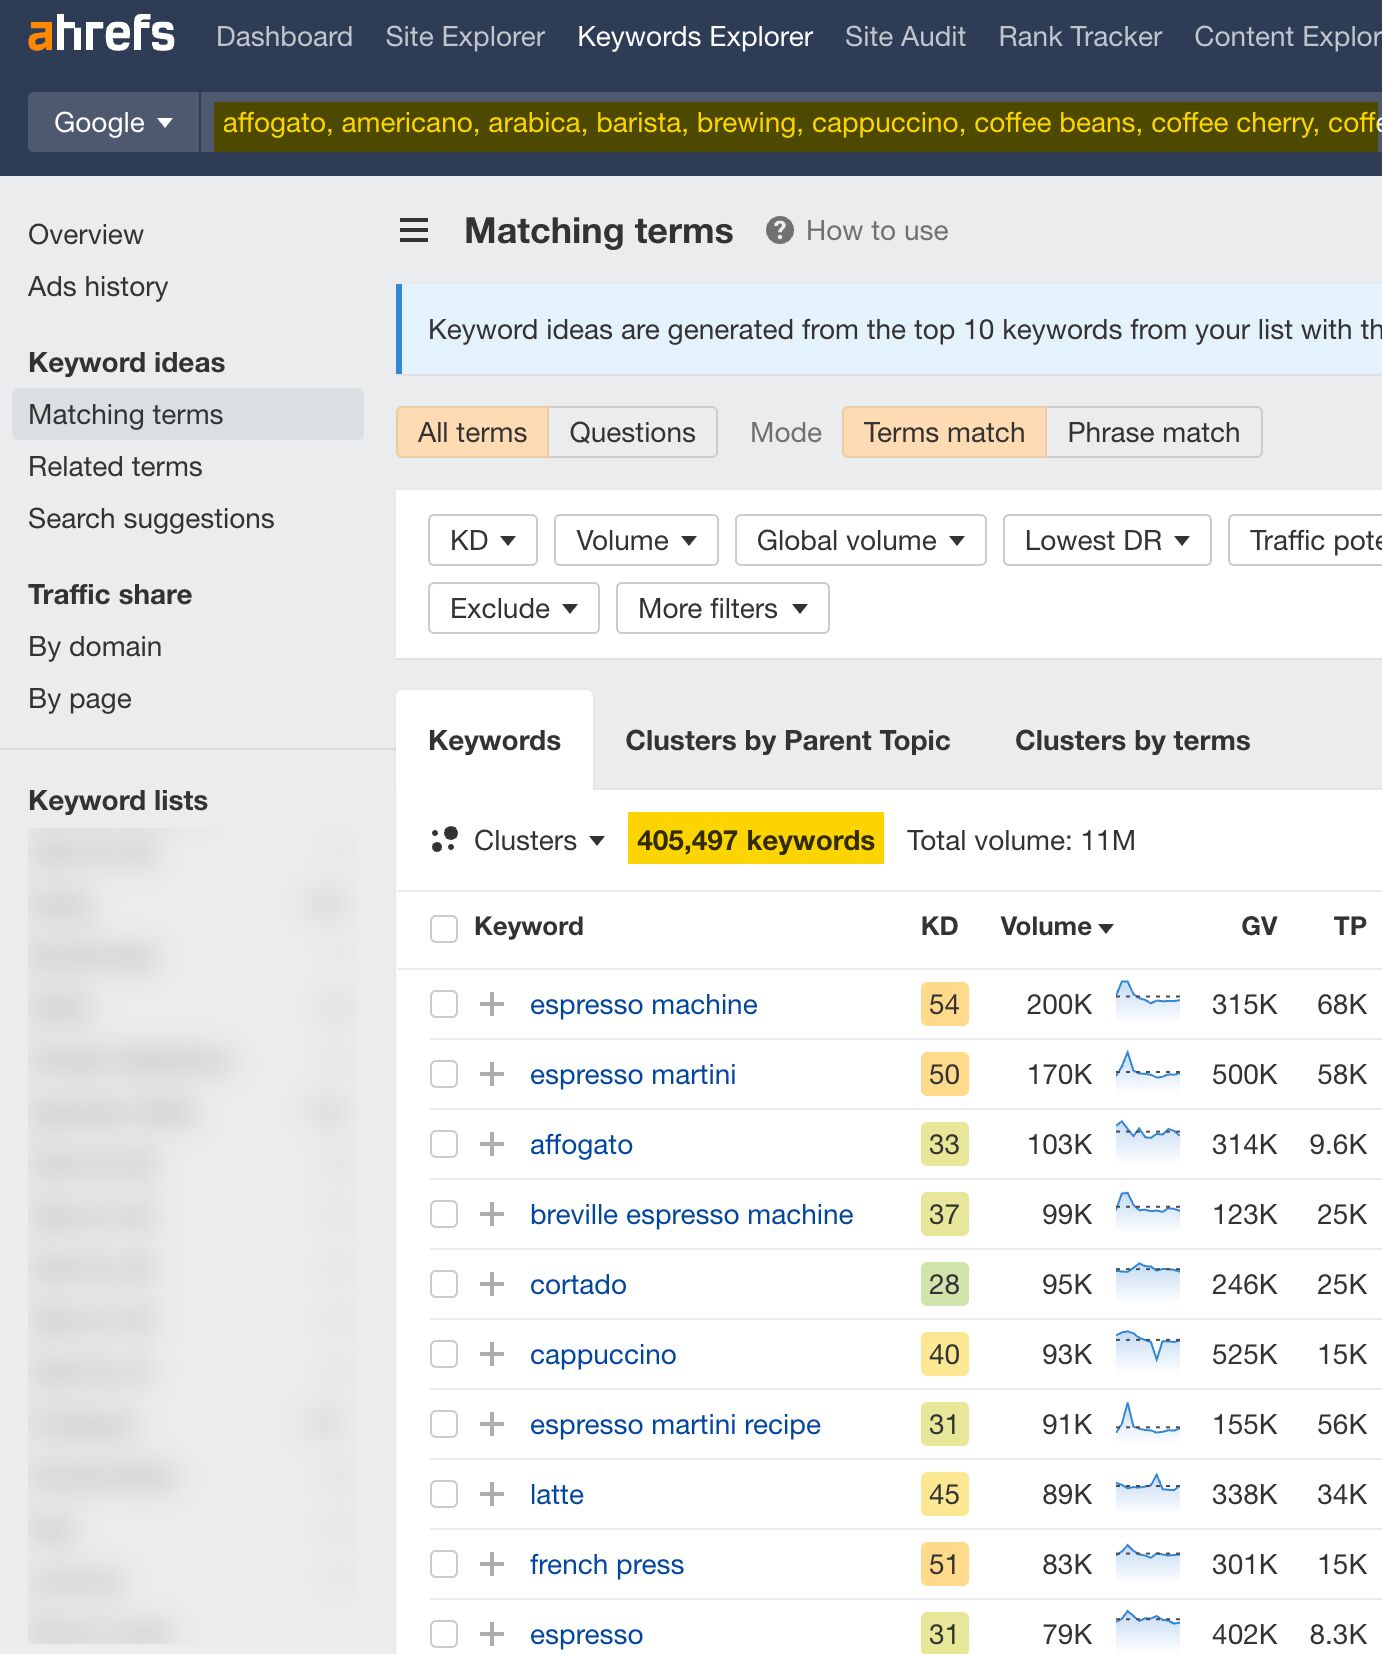Switch to Clusters by Parent Topic tab
The image size is (1382, 1654).
(x=788, y=740)
